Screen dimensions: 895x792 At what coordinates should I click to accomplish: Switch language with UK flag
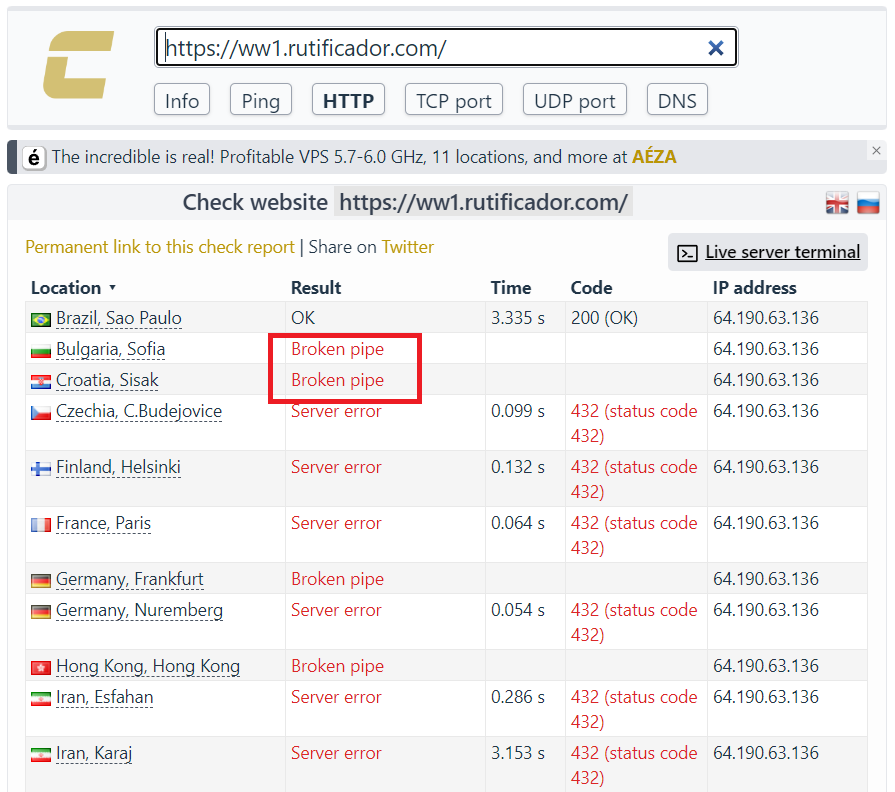click(837, 203)
